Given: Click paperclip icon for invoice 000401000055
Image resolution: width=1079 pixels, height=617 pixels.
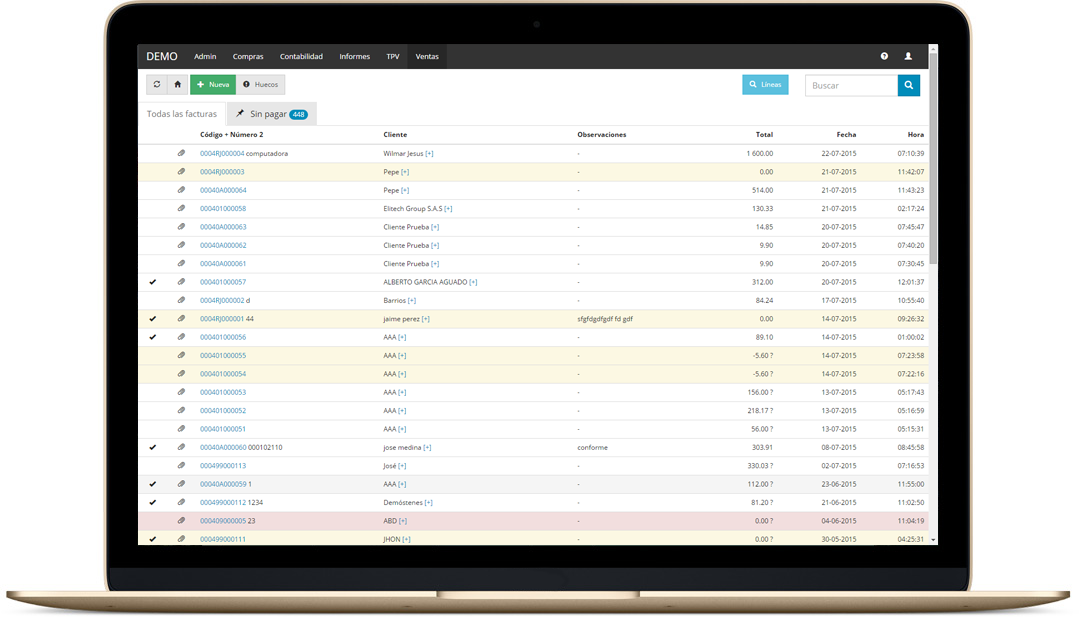Looking at the screenshot, I should coord(181,356).
